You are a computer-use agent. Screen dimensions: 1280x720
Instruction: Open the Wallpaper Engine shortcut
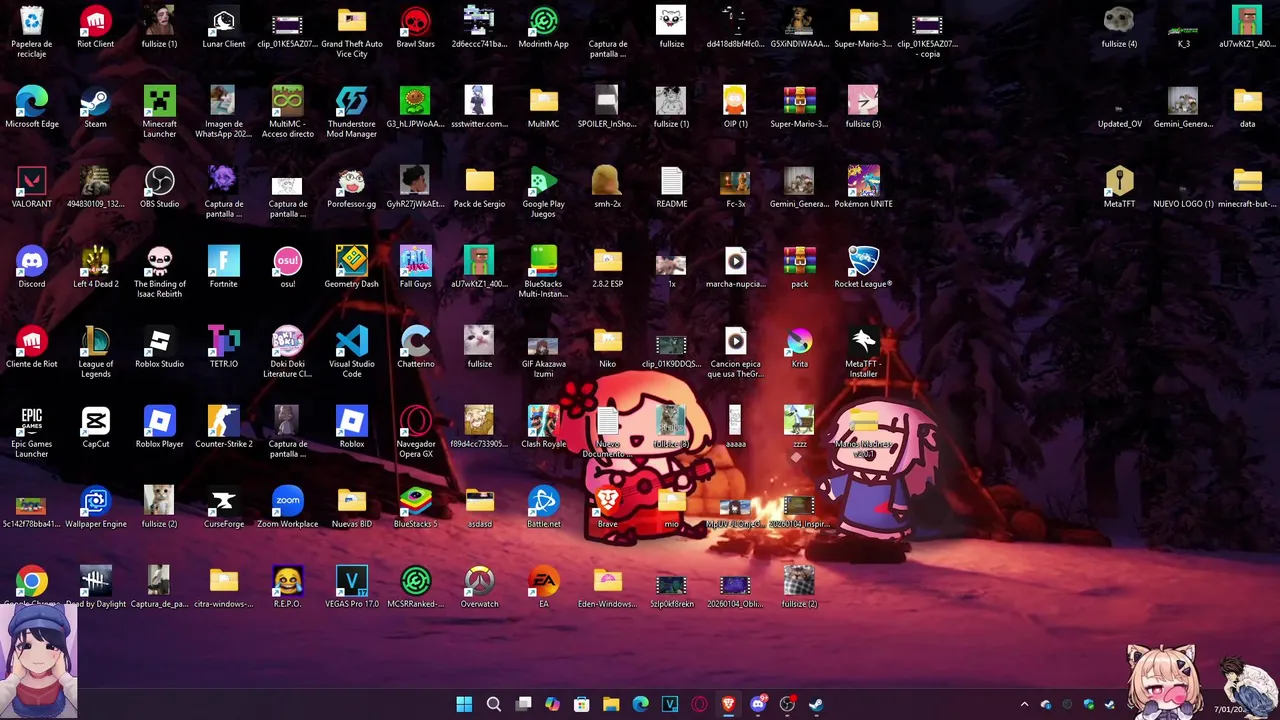click(96, 502)
